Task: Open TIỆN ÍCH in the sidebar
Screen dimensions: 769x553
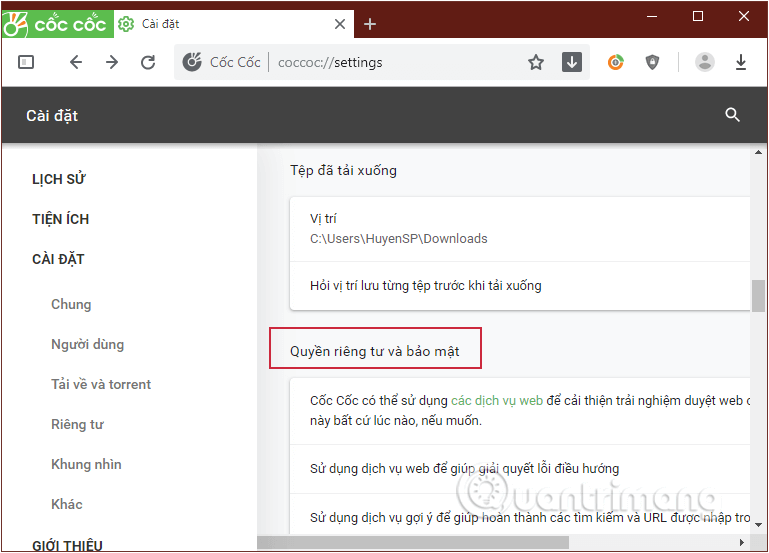Action: tap(61, 219)
